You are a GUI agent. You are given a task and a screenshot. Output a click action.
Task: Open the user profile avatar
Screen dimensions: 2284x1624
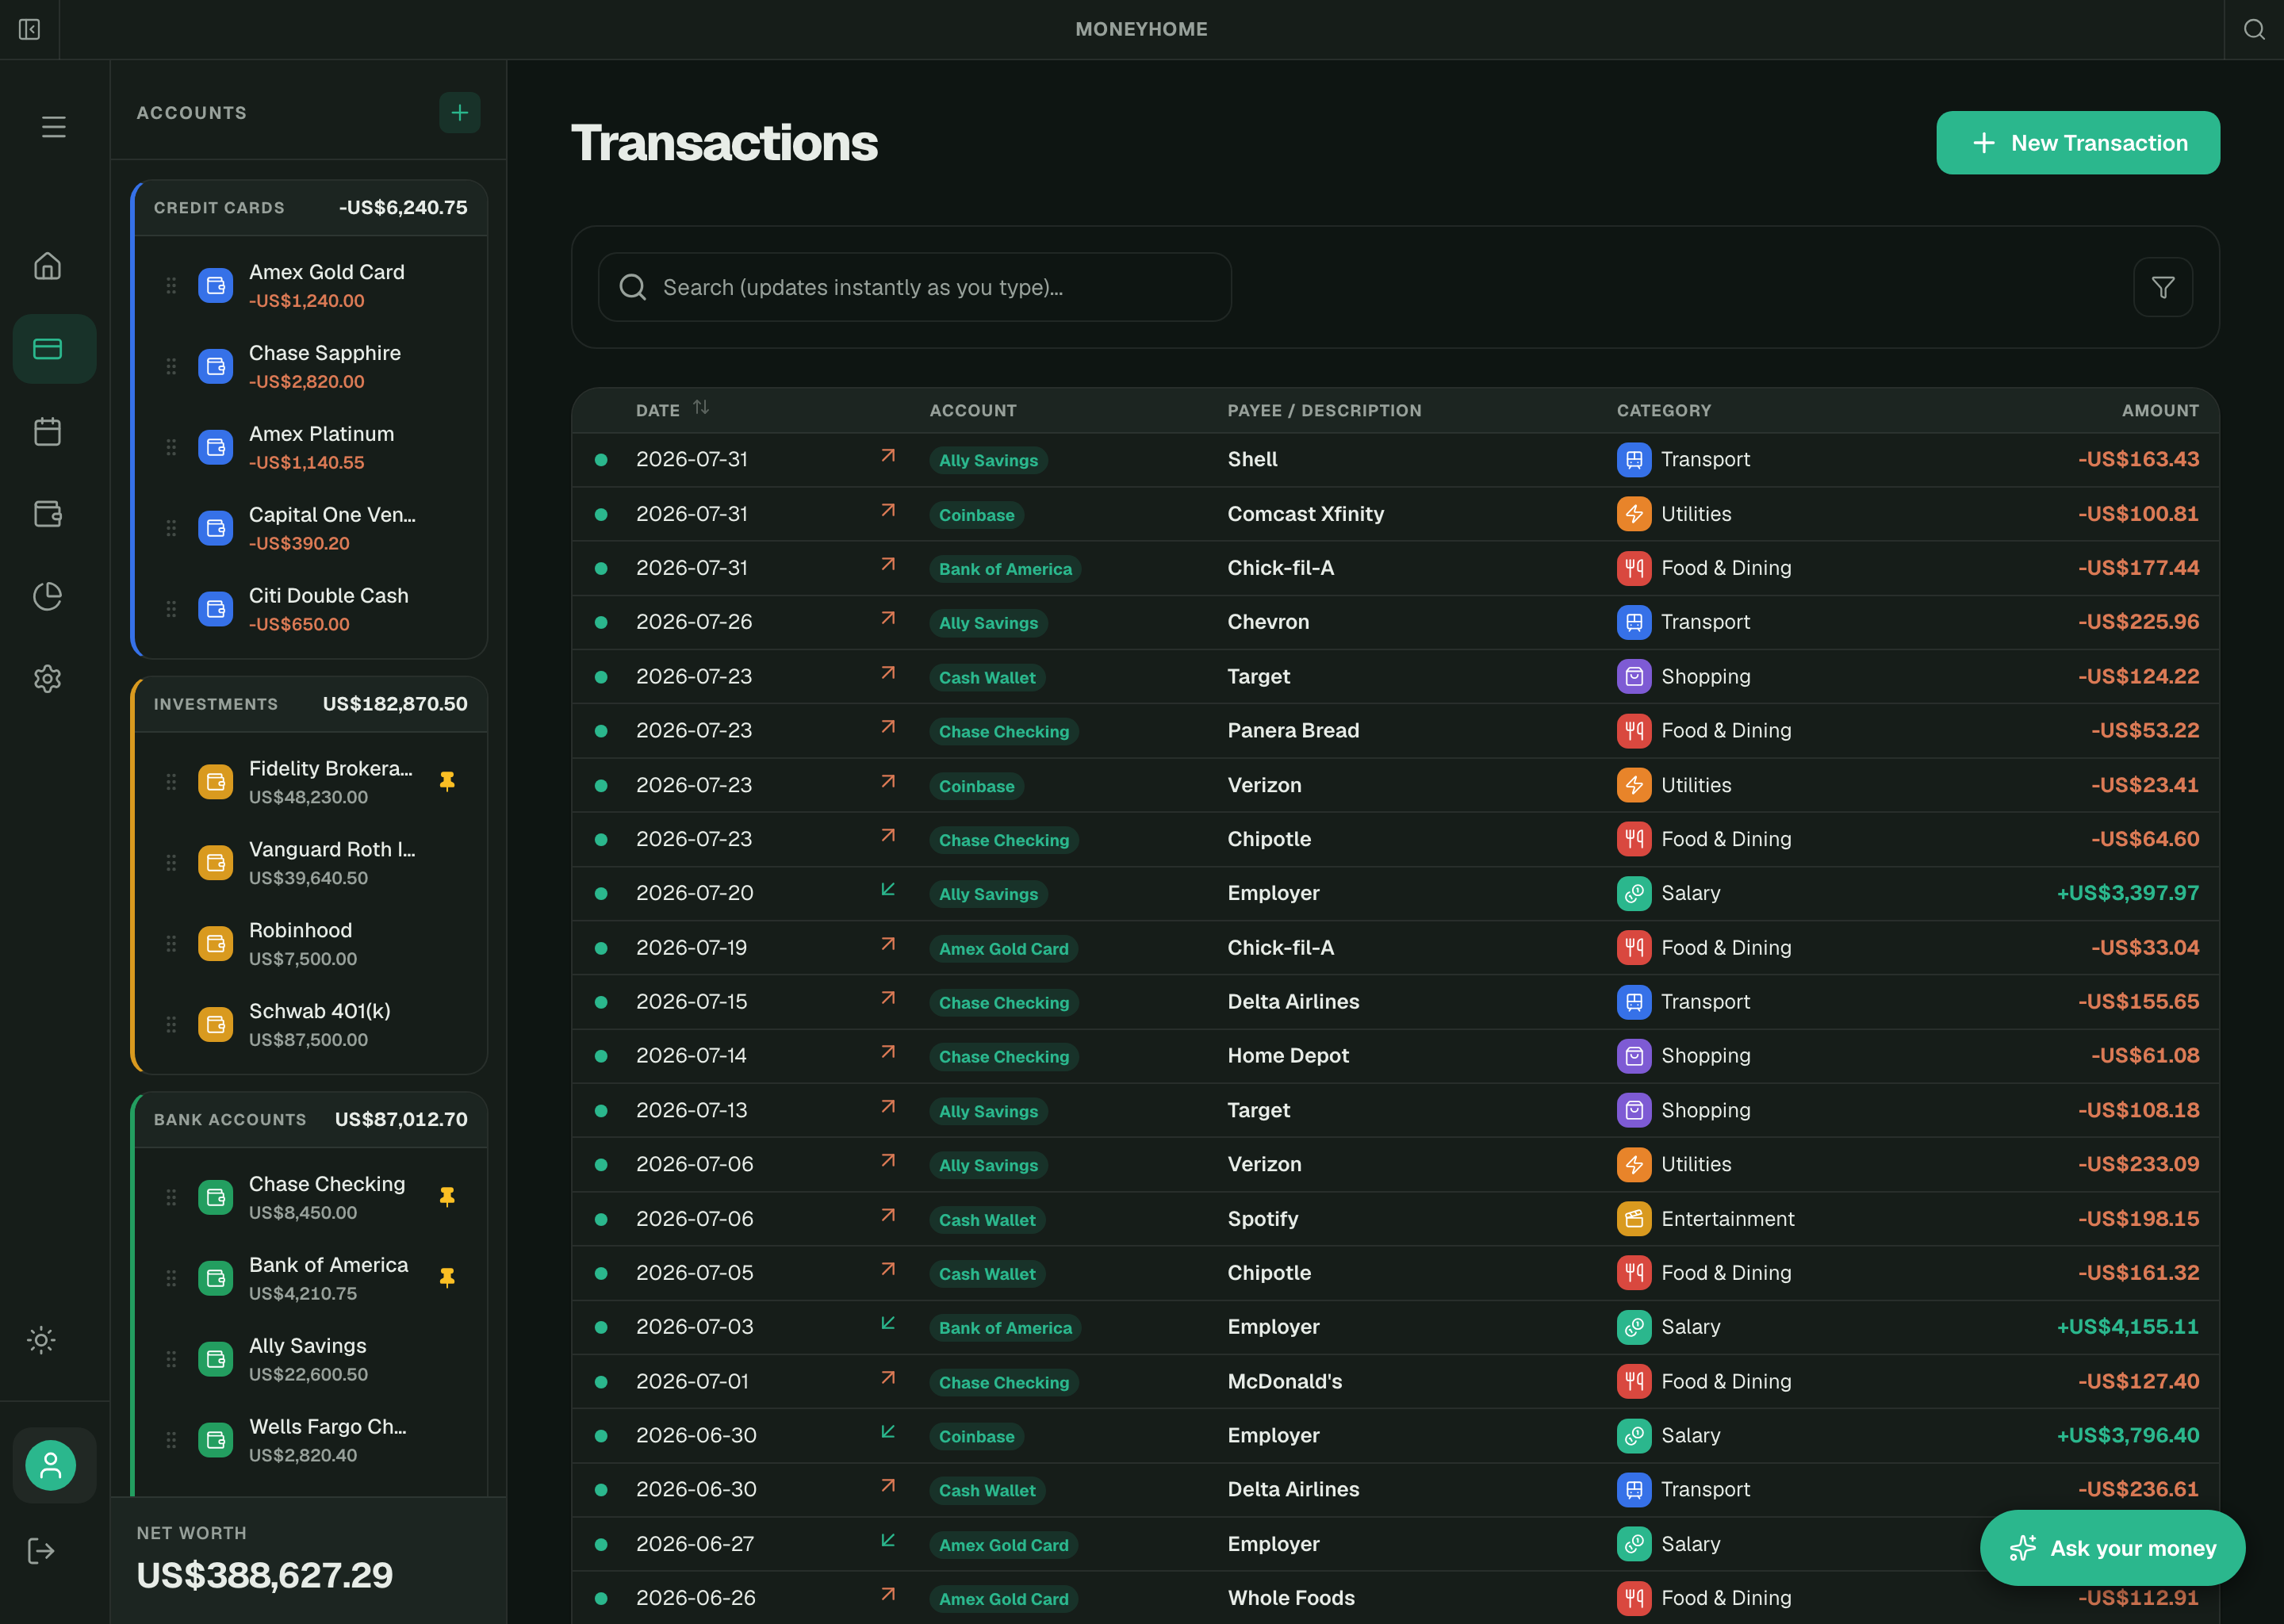click(51, 1466)
